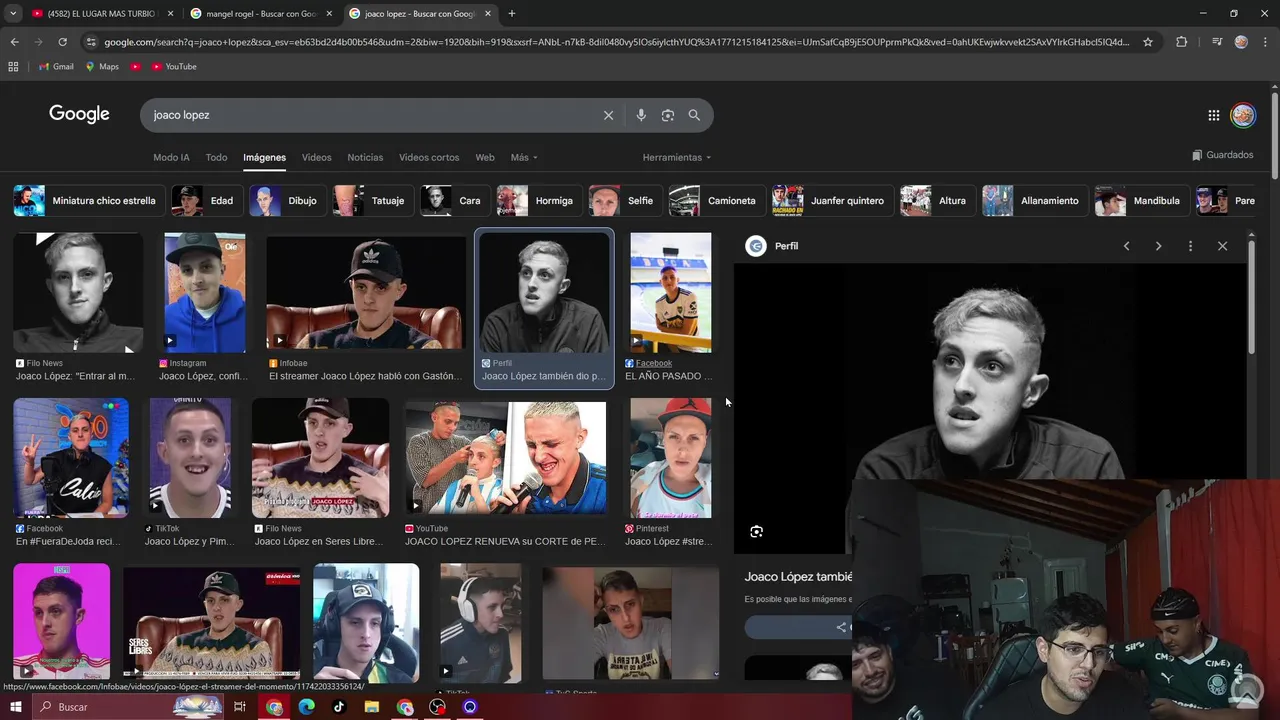Viewport: 1280px width, 720px height.
Task: Open three-dot options in image preview panel
Action: [x=1190, y=246]
